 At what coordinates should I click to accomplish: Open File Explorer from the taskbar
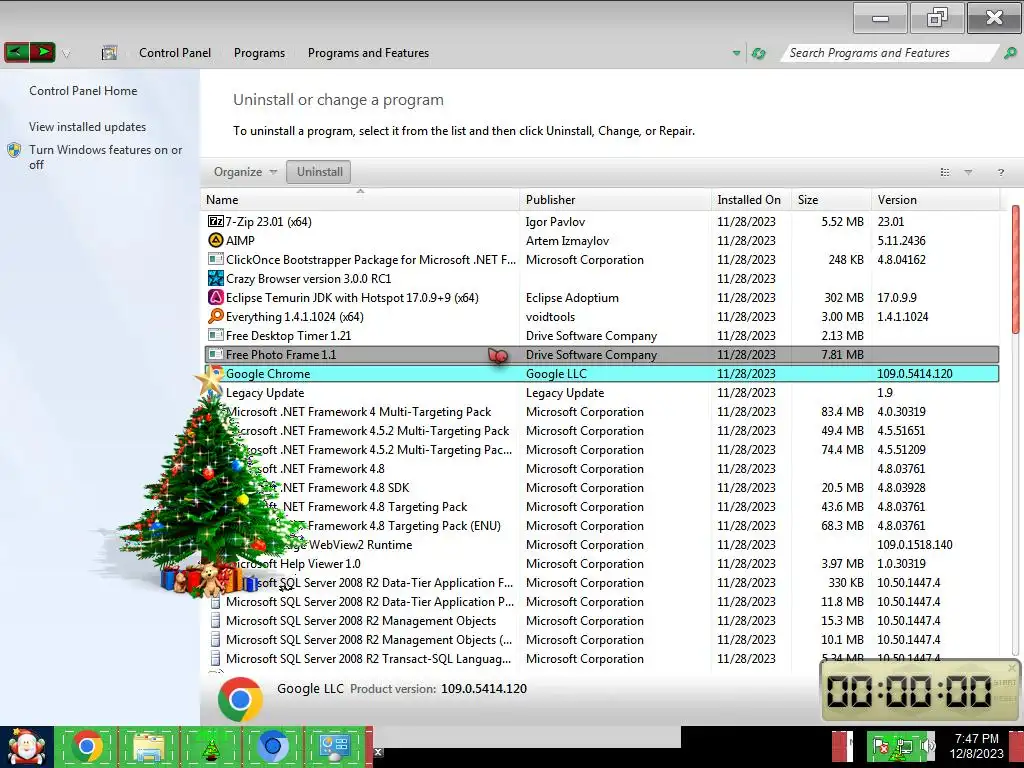coord(148,746)
